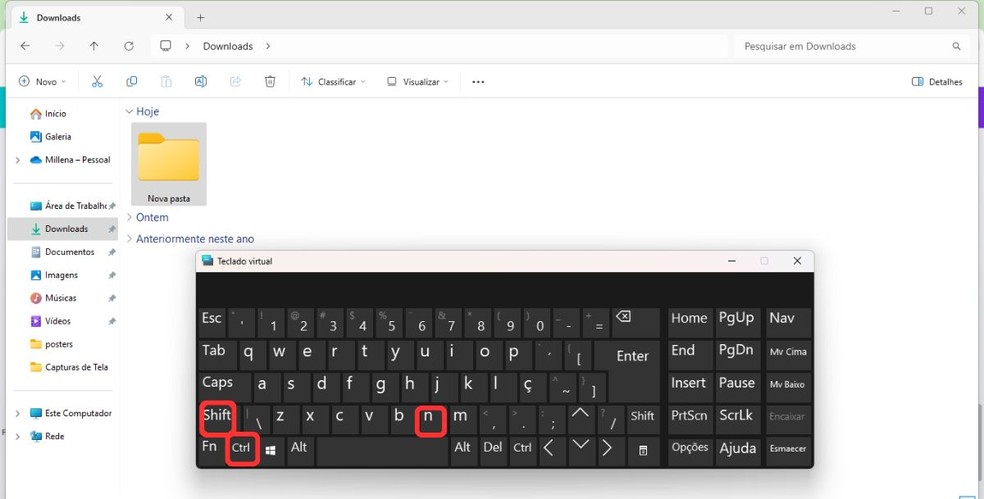The image size is (984, 499).
Task: Expand Millena – Pessoal in sidebar
Action: (18, 160)
